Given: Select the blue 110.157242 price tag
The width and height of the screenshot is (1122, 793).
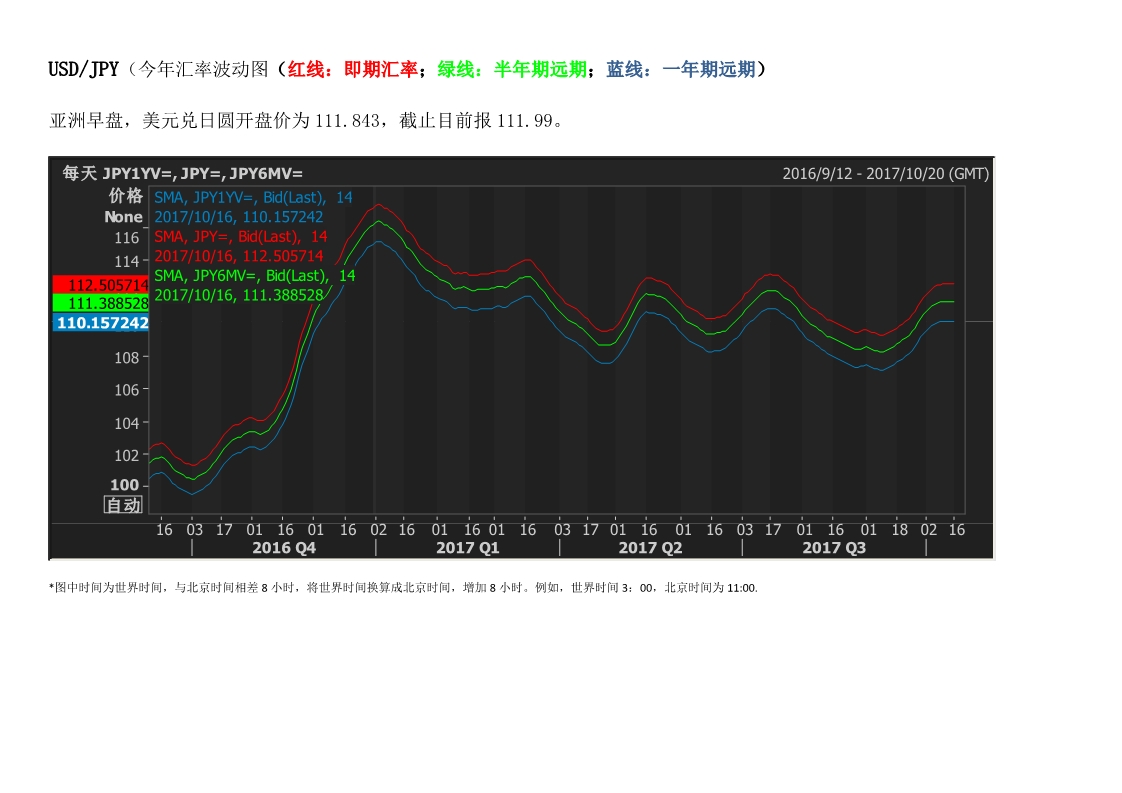Looking at the screenshot, I should [101, 323].
